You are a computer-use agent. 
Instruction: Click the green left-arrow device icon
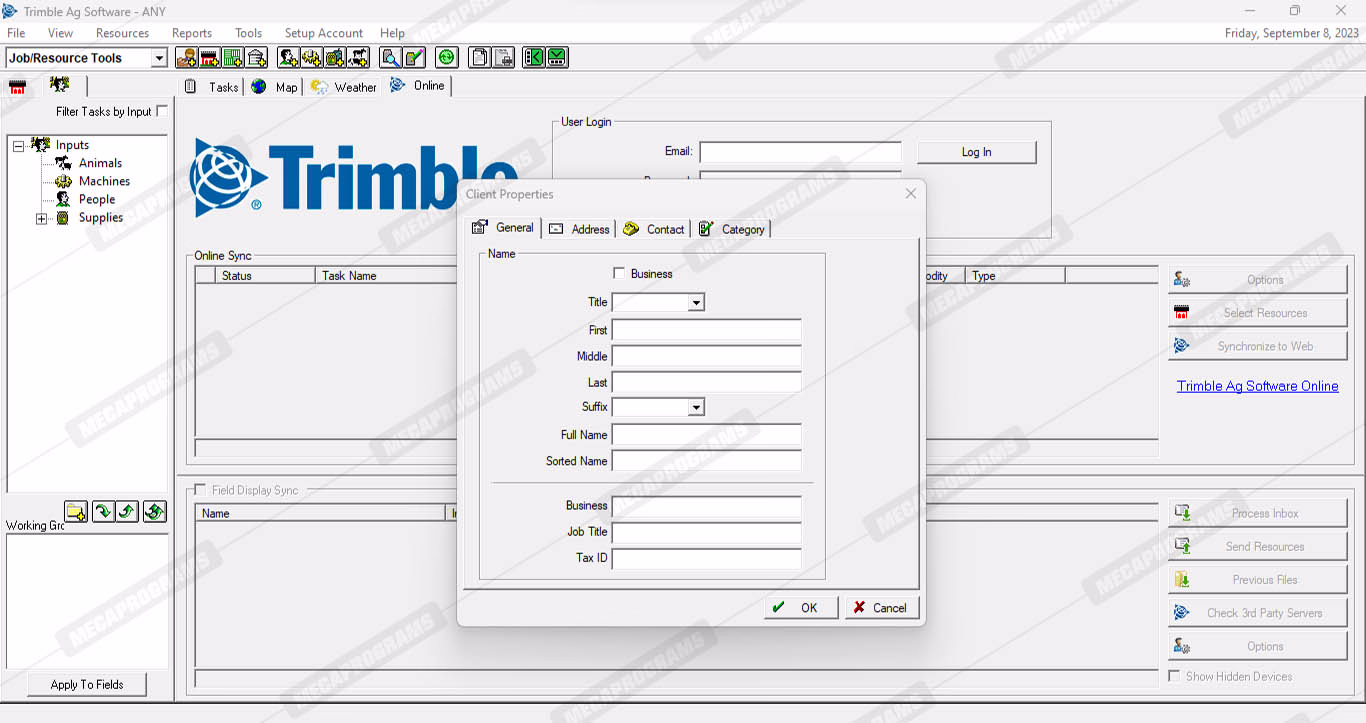tap(534, 58)
